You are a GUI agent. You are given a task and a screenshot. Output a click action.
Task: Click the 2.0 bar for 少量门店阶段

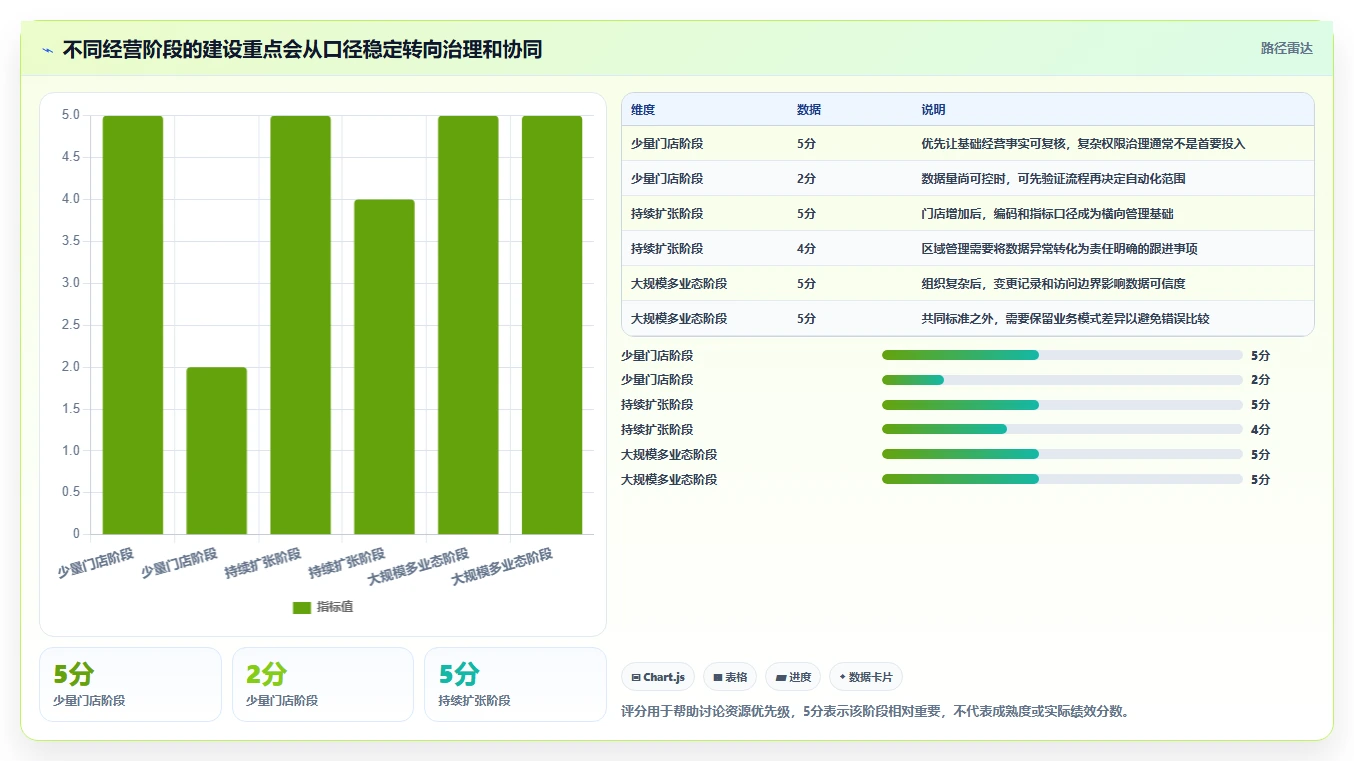[x=217, y=450]
